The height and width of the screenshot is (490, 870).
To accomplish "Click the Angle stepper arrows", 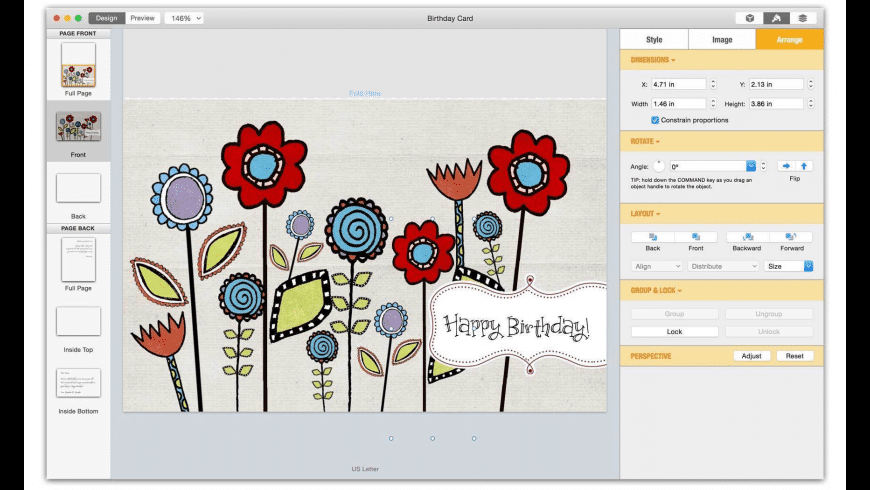I will (x=763, y=166).
